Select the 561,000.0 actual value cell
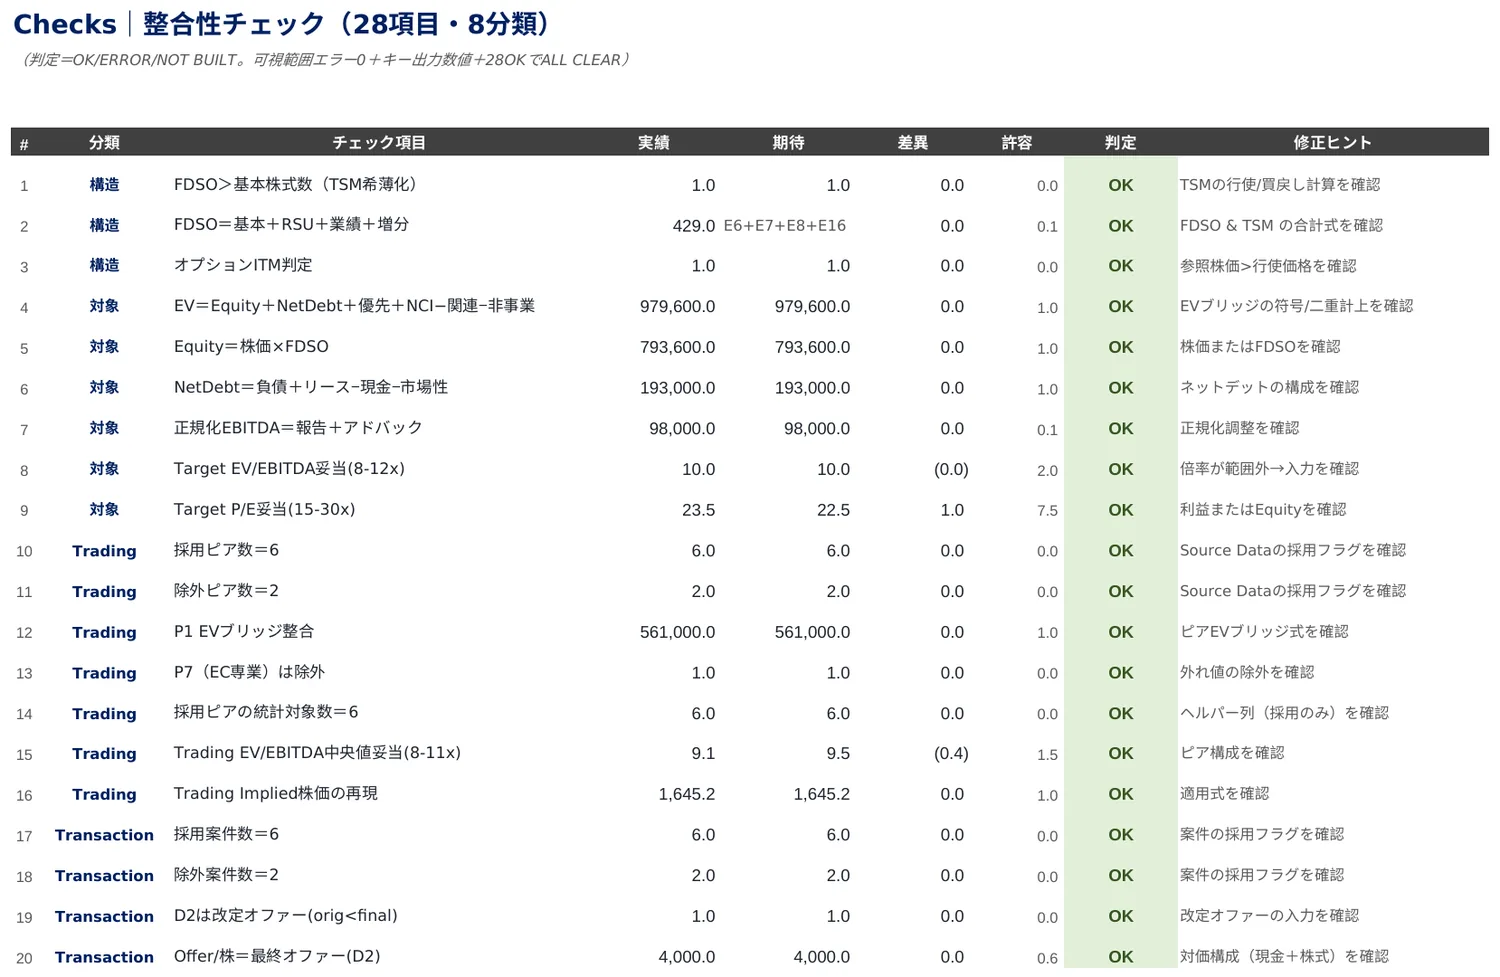1500x977 pixels. pos(677,633)
